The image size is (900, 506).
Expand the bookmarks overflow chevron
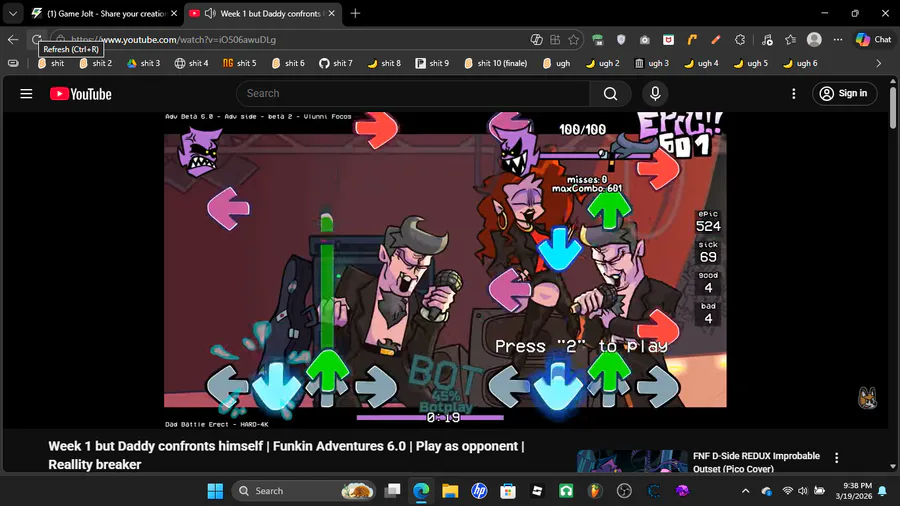(x=879, y=63)
